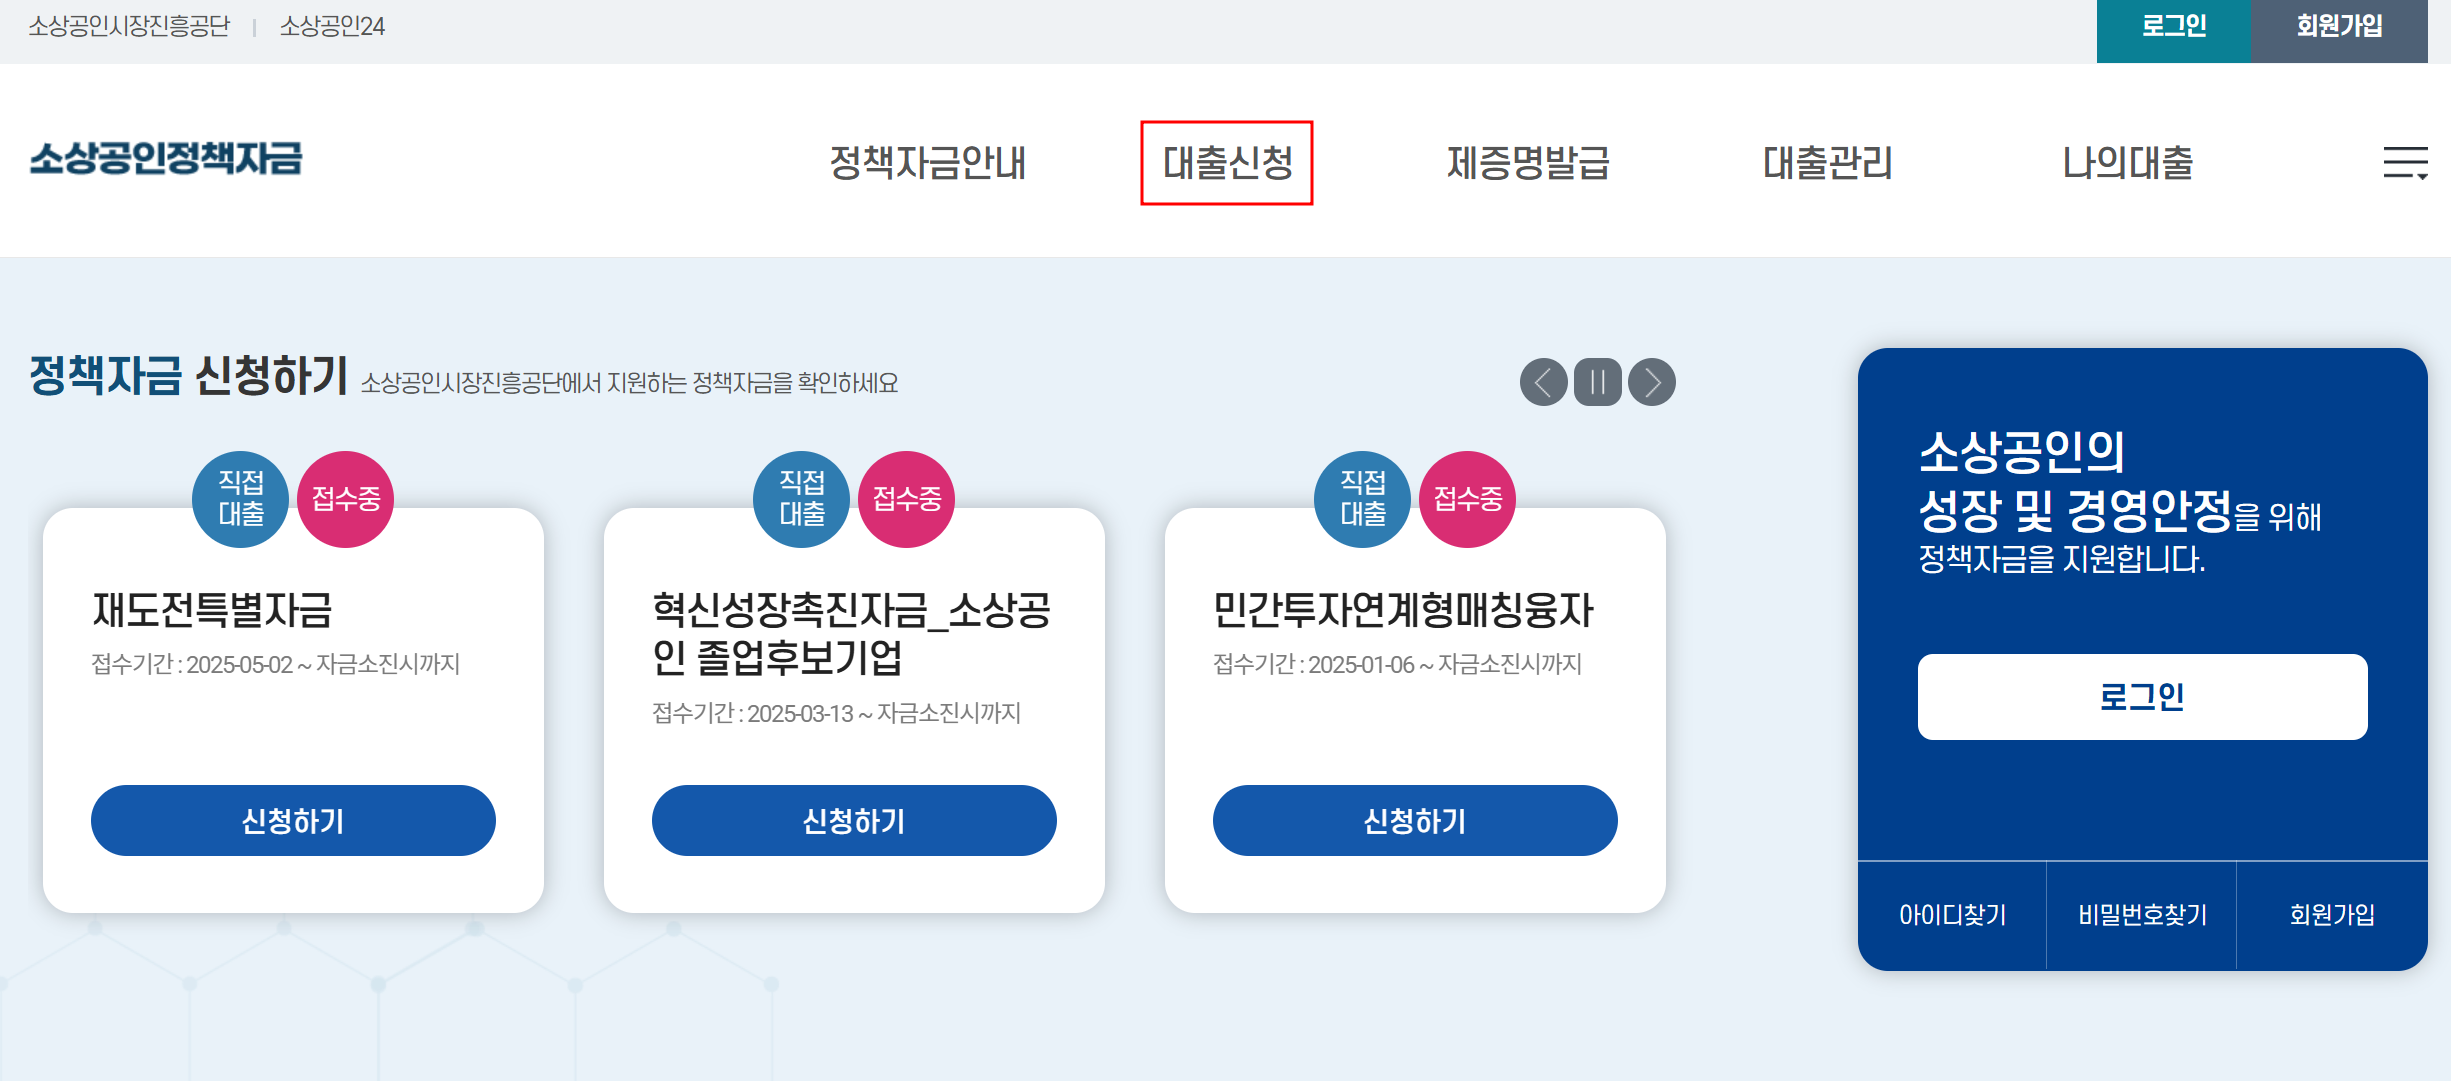Viewport: 2451px width, 1081px height.
Task: Click 신청하기 on the 혁신성장촉진자금 card
Action: pos(854,820)
